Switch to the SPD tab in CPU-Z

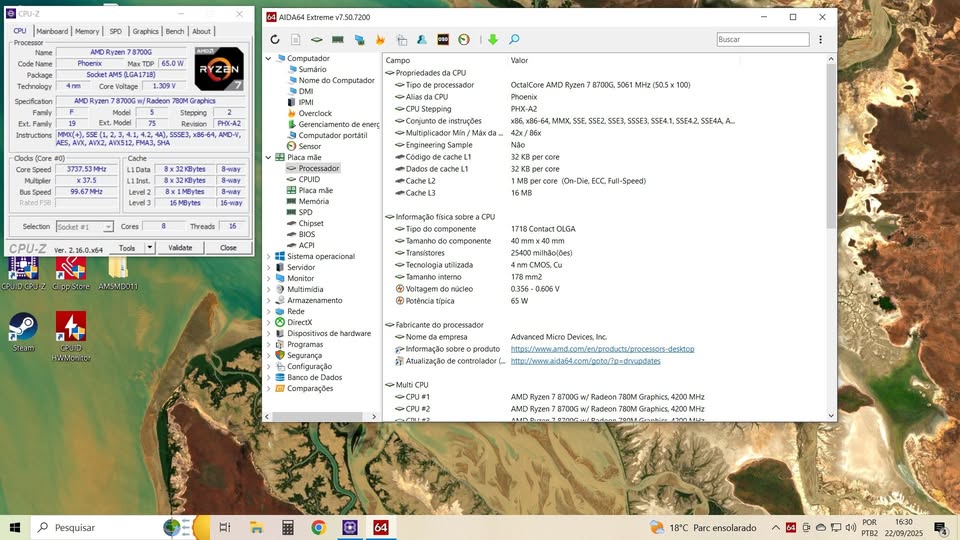point(116,31)
